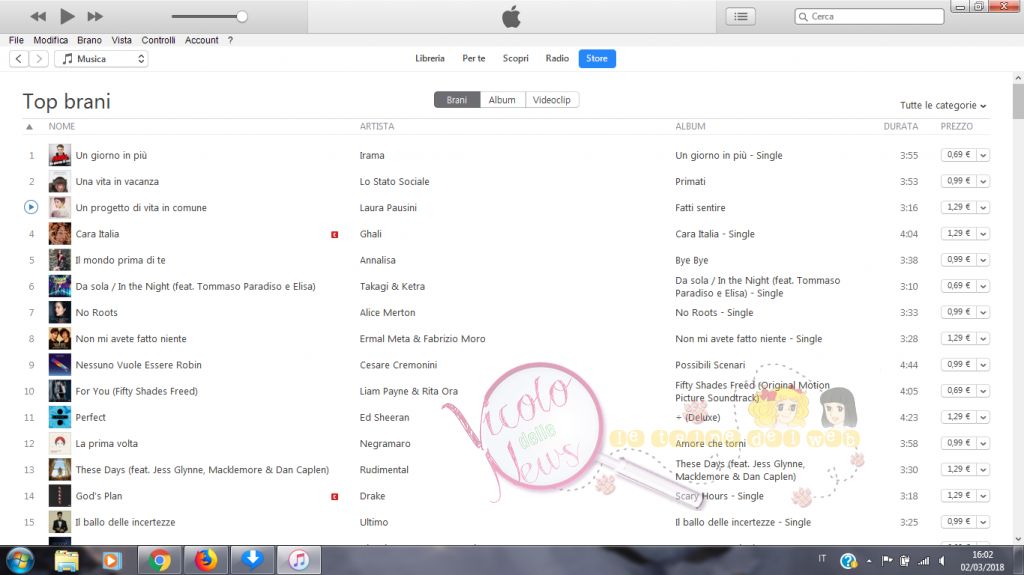This screenshot has width=1024, height=575.
Task: Switch to the Radio tab
Action: coord(557,59)
